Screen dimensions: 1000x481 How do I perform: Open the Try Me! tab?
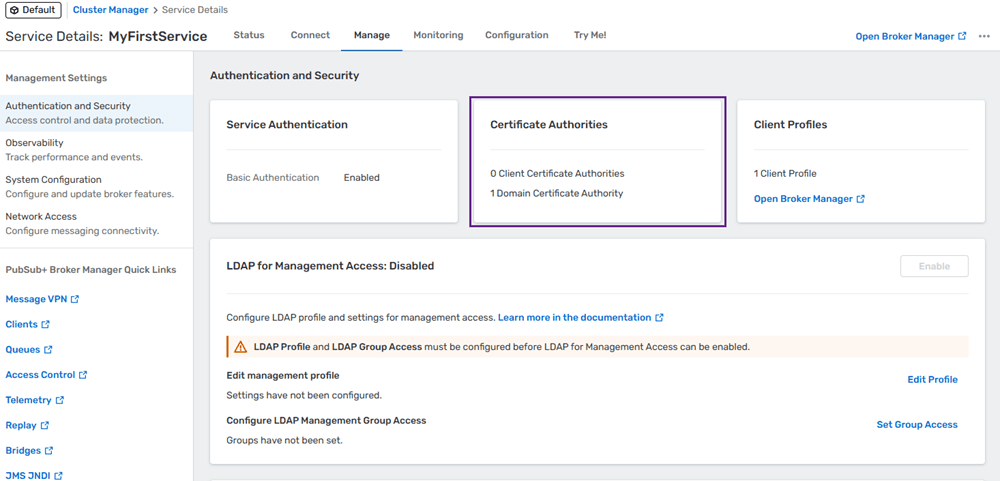(590, 35)
